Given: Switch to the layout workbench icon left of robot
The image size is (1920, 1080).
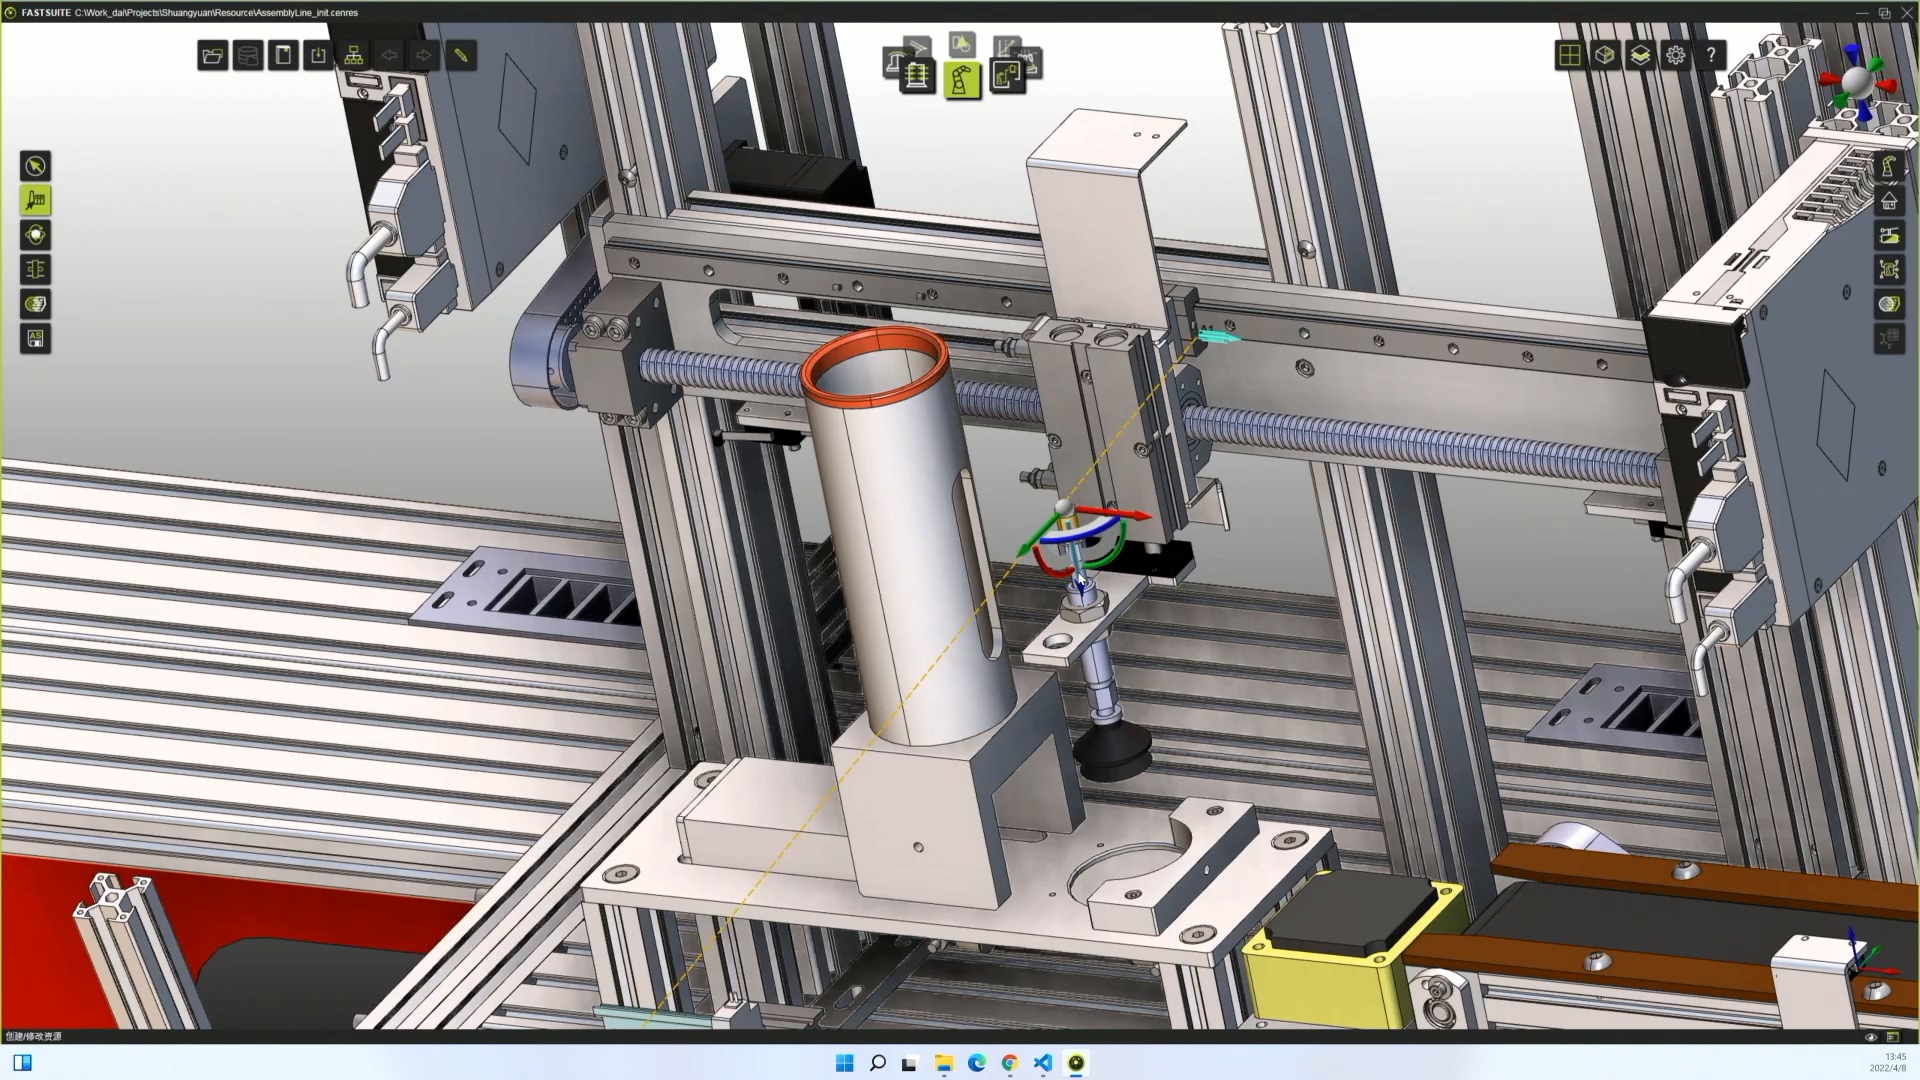Looking at the screenshot, I should click(x=916, y=76).
